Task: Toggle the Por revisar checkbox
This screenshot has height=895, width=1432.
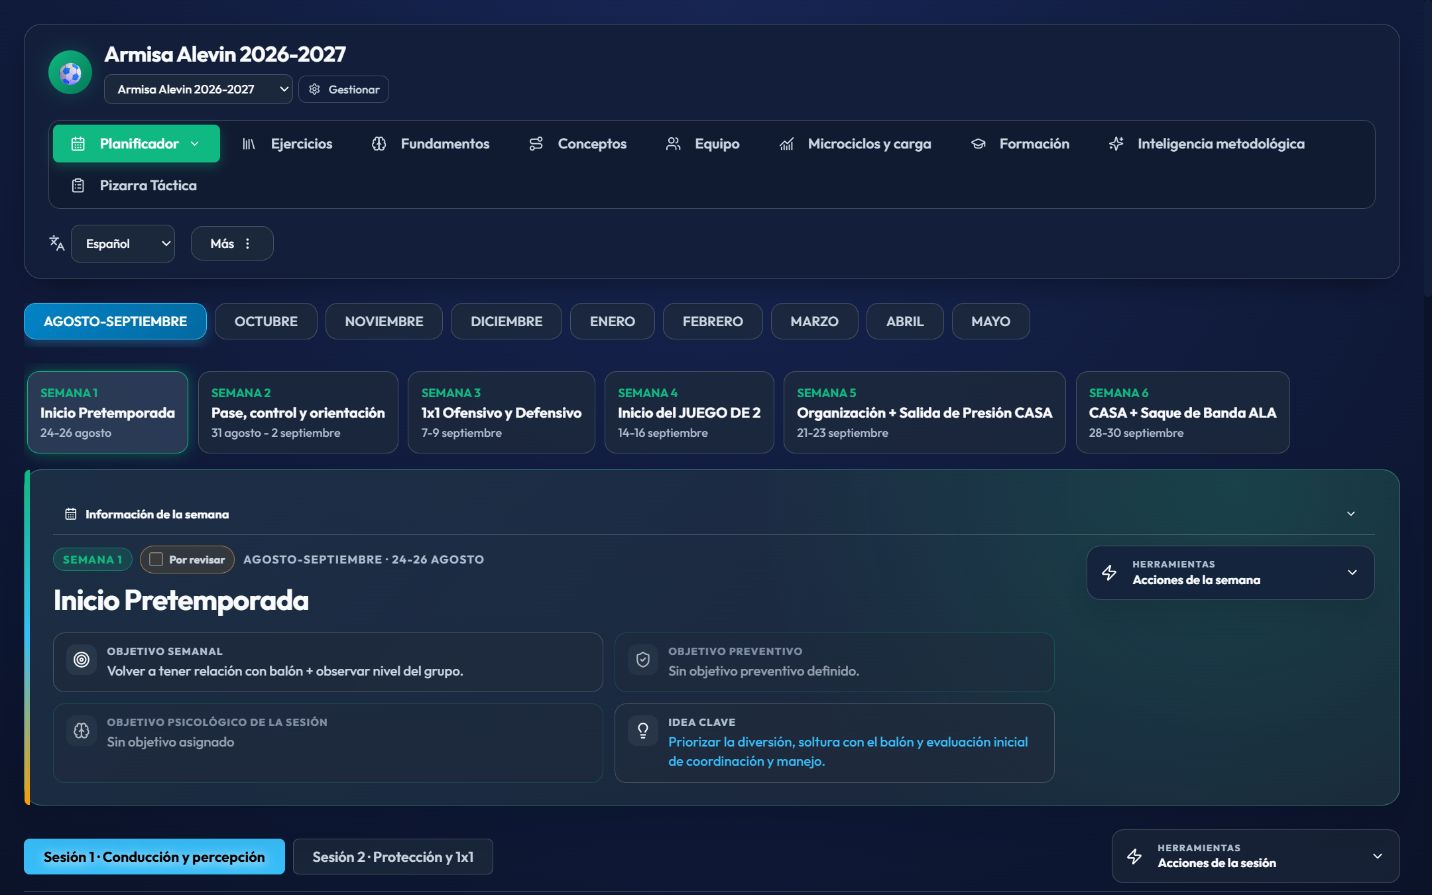Action: 156,560
